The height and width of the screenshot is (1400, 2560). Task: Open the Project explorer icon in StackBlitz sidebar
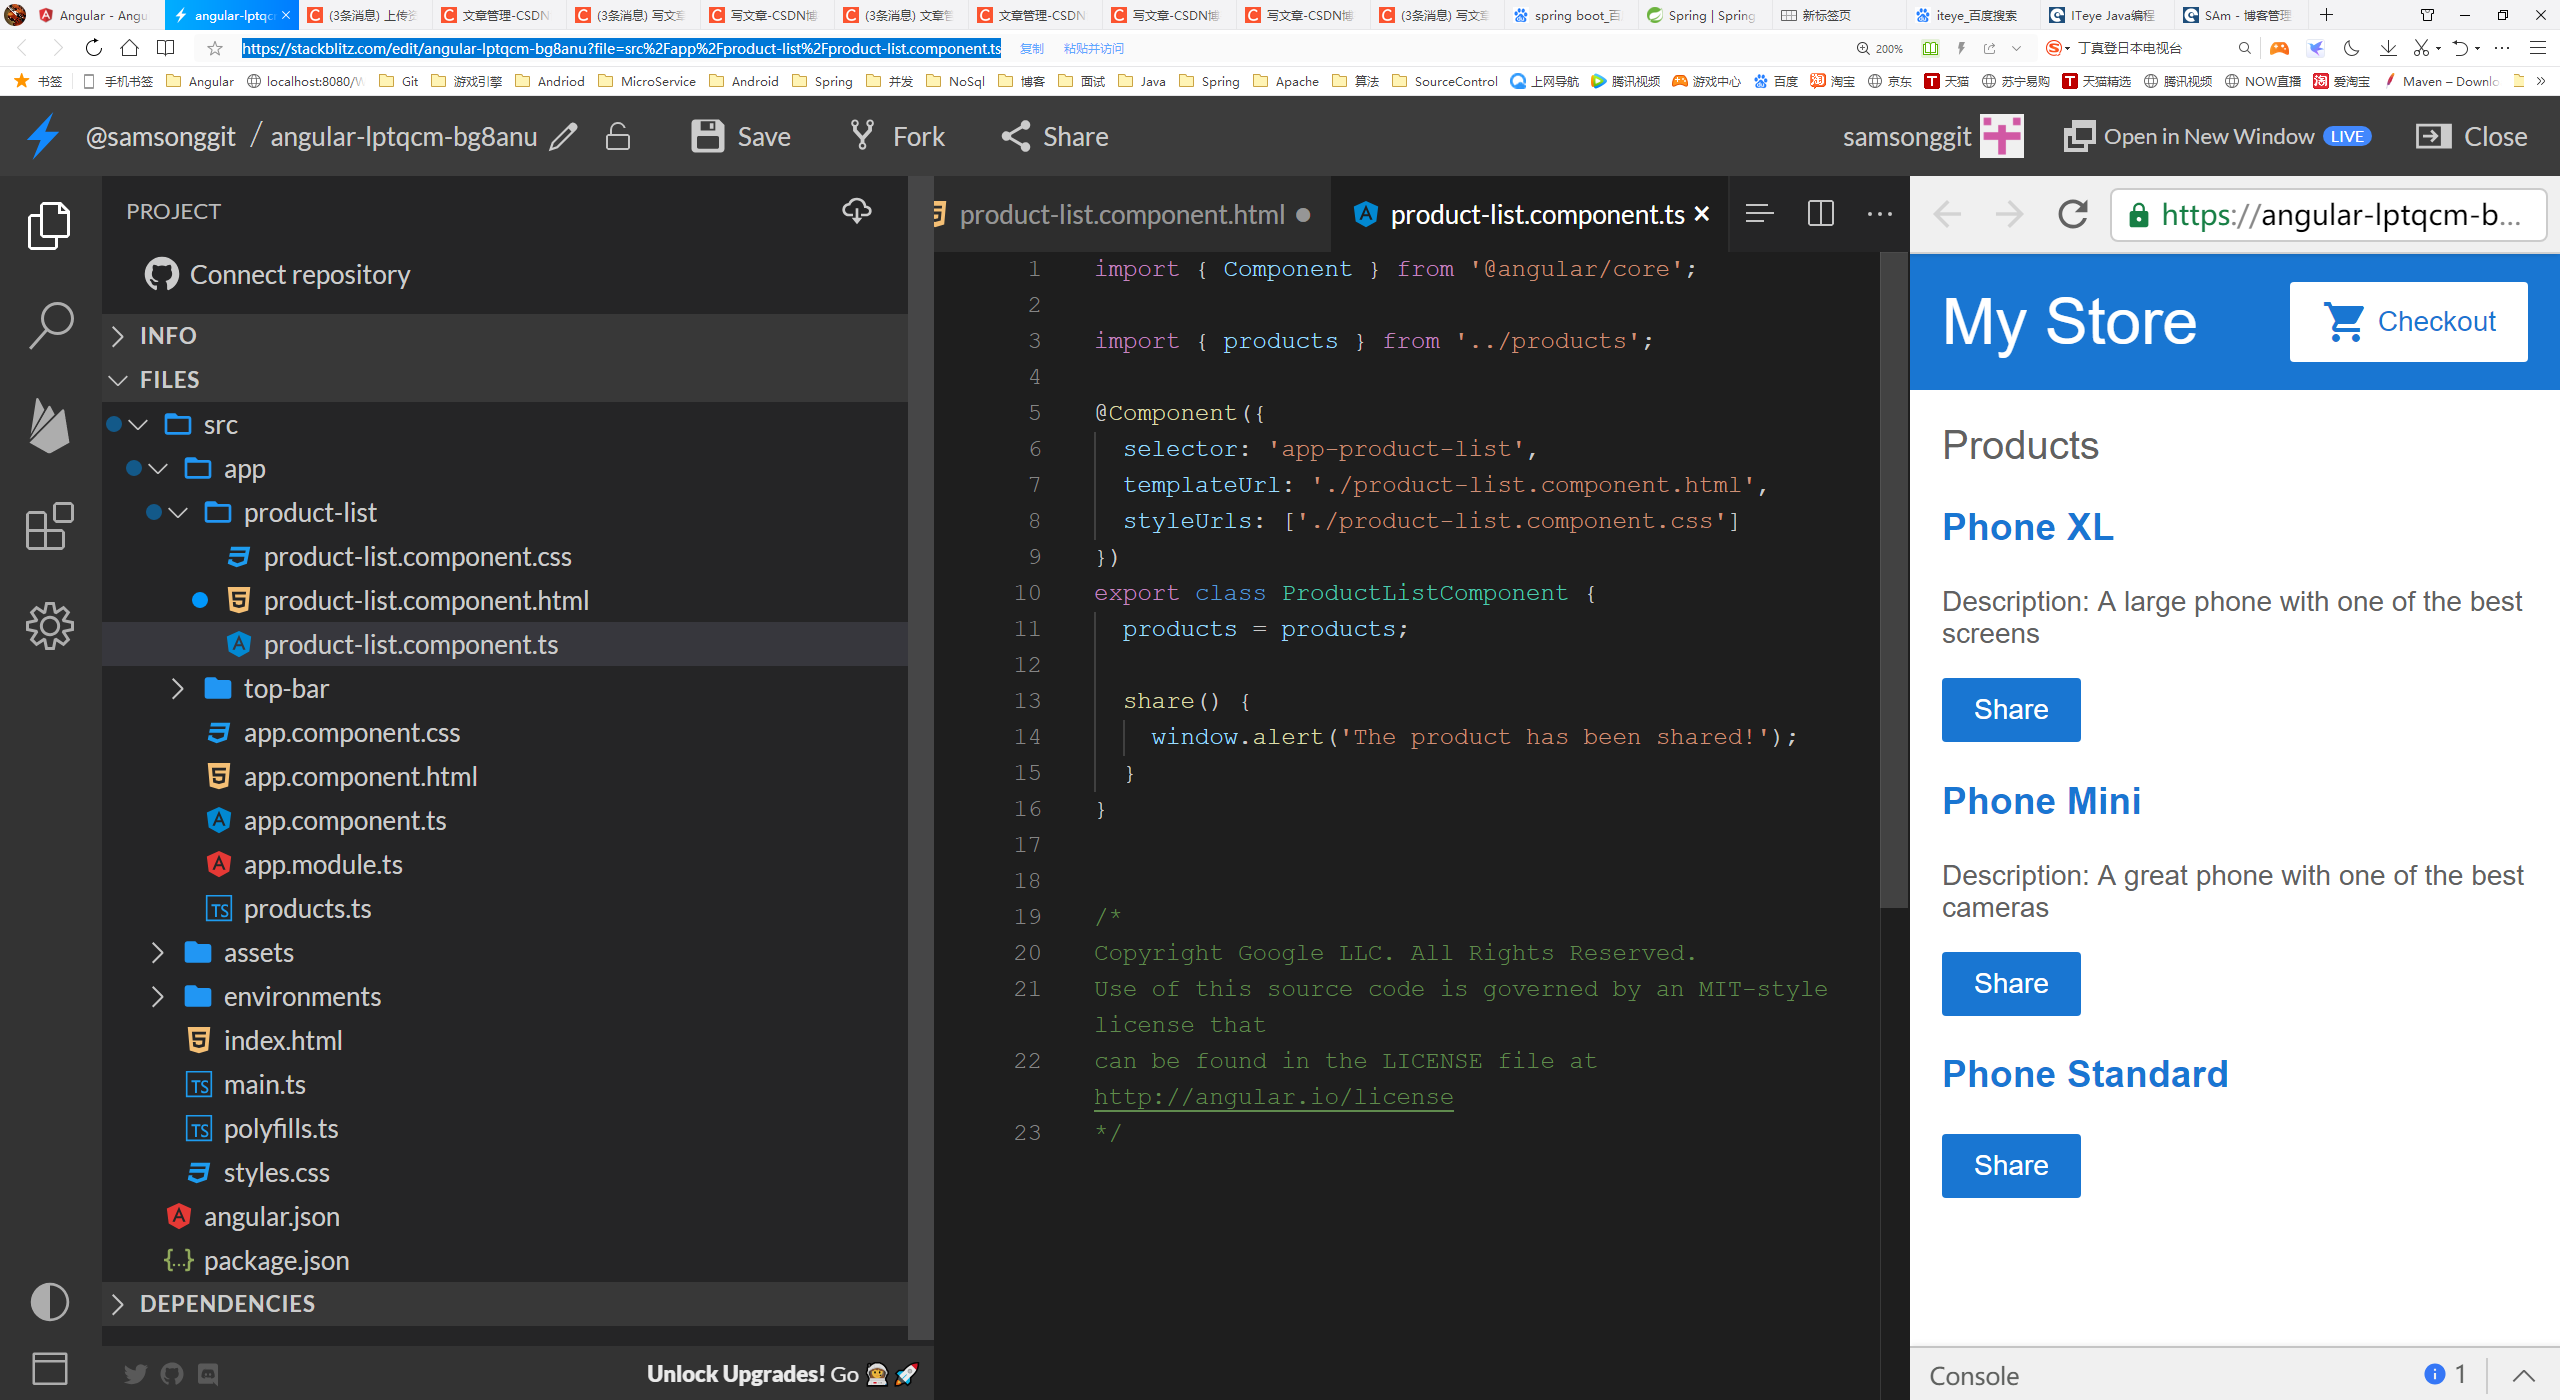[49, 226]
